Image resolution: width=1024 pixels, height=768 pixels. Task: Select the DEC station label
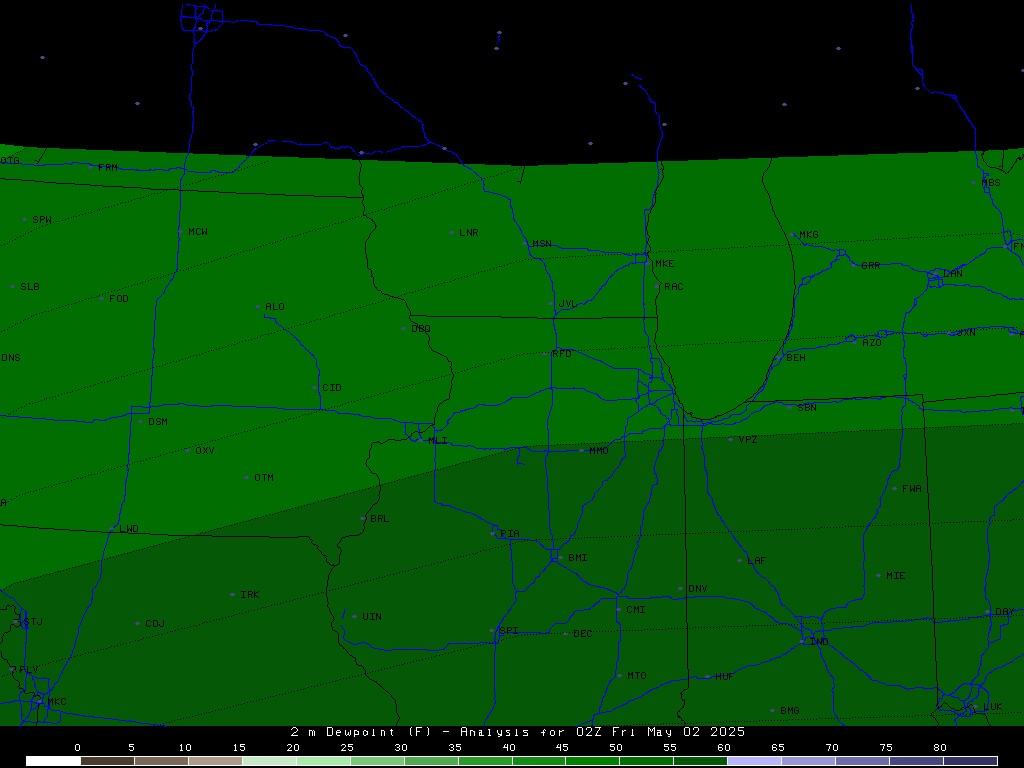(582, 634)
